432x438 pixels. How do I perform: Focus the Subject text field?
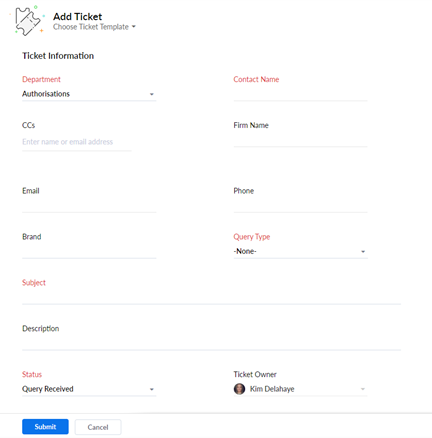coord(211,297)
